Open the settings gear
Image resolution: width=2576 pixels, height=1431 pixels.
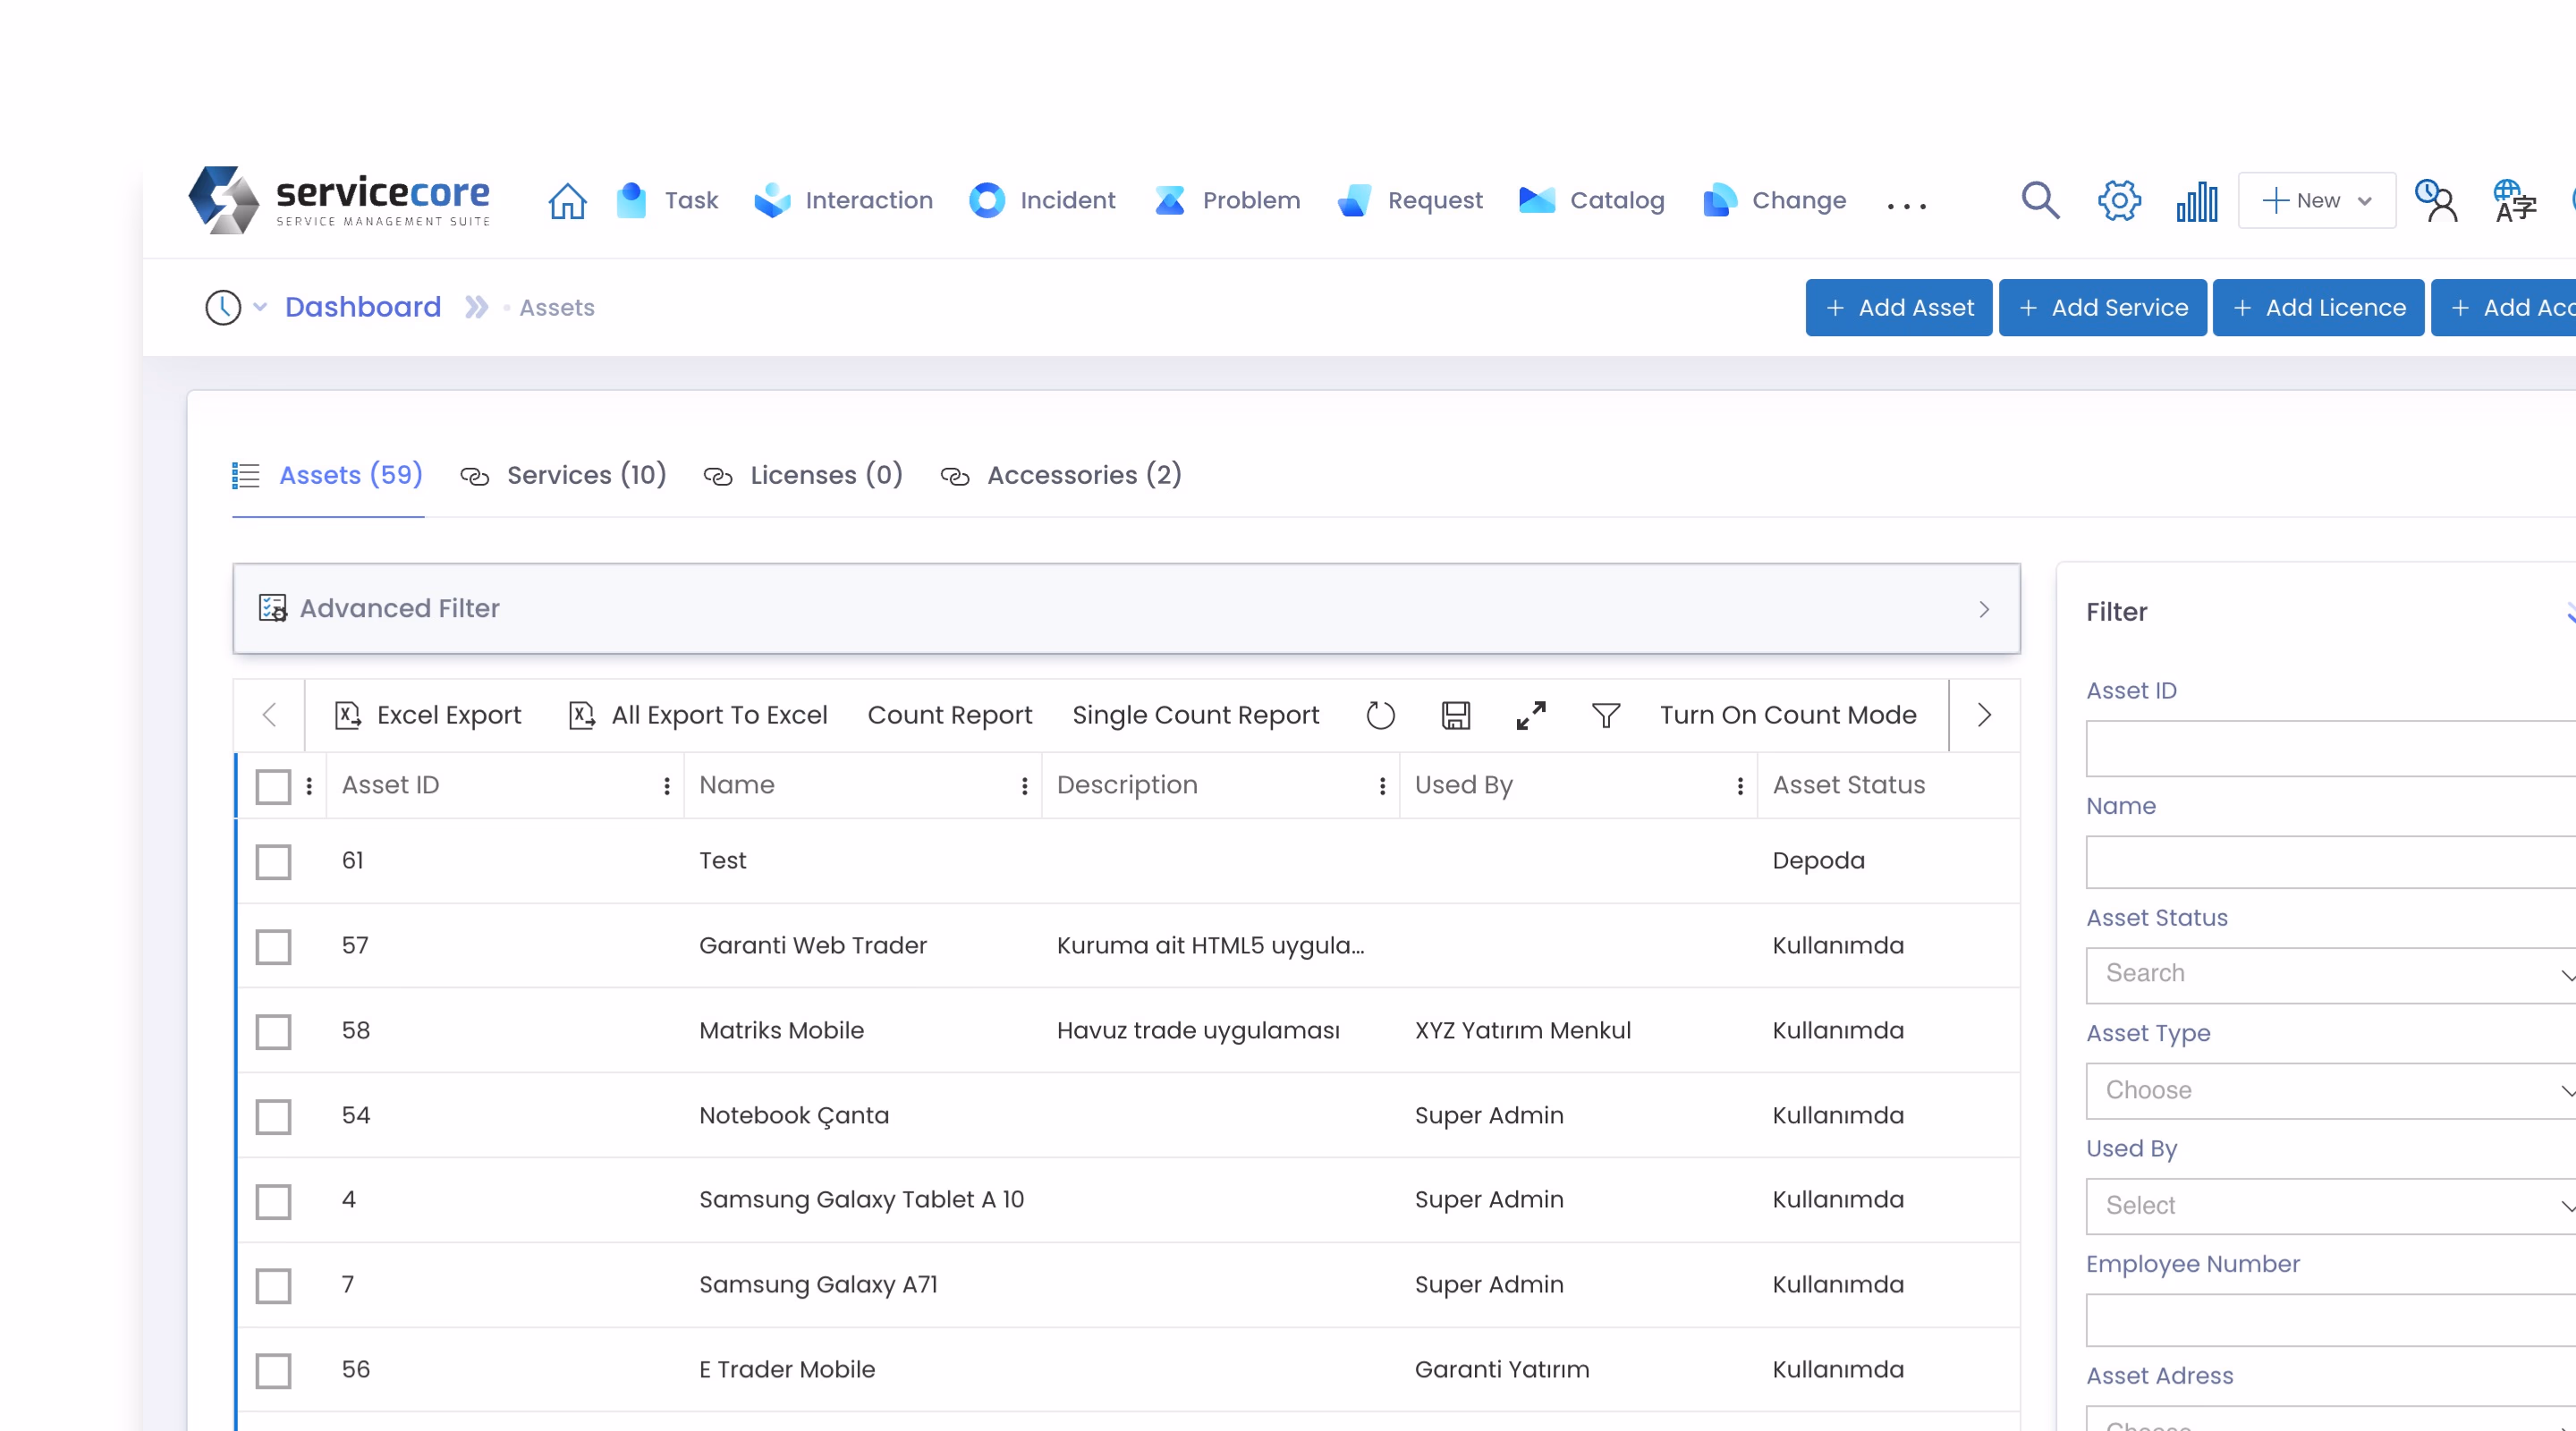point(2119,200)
